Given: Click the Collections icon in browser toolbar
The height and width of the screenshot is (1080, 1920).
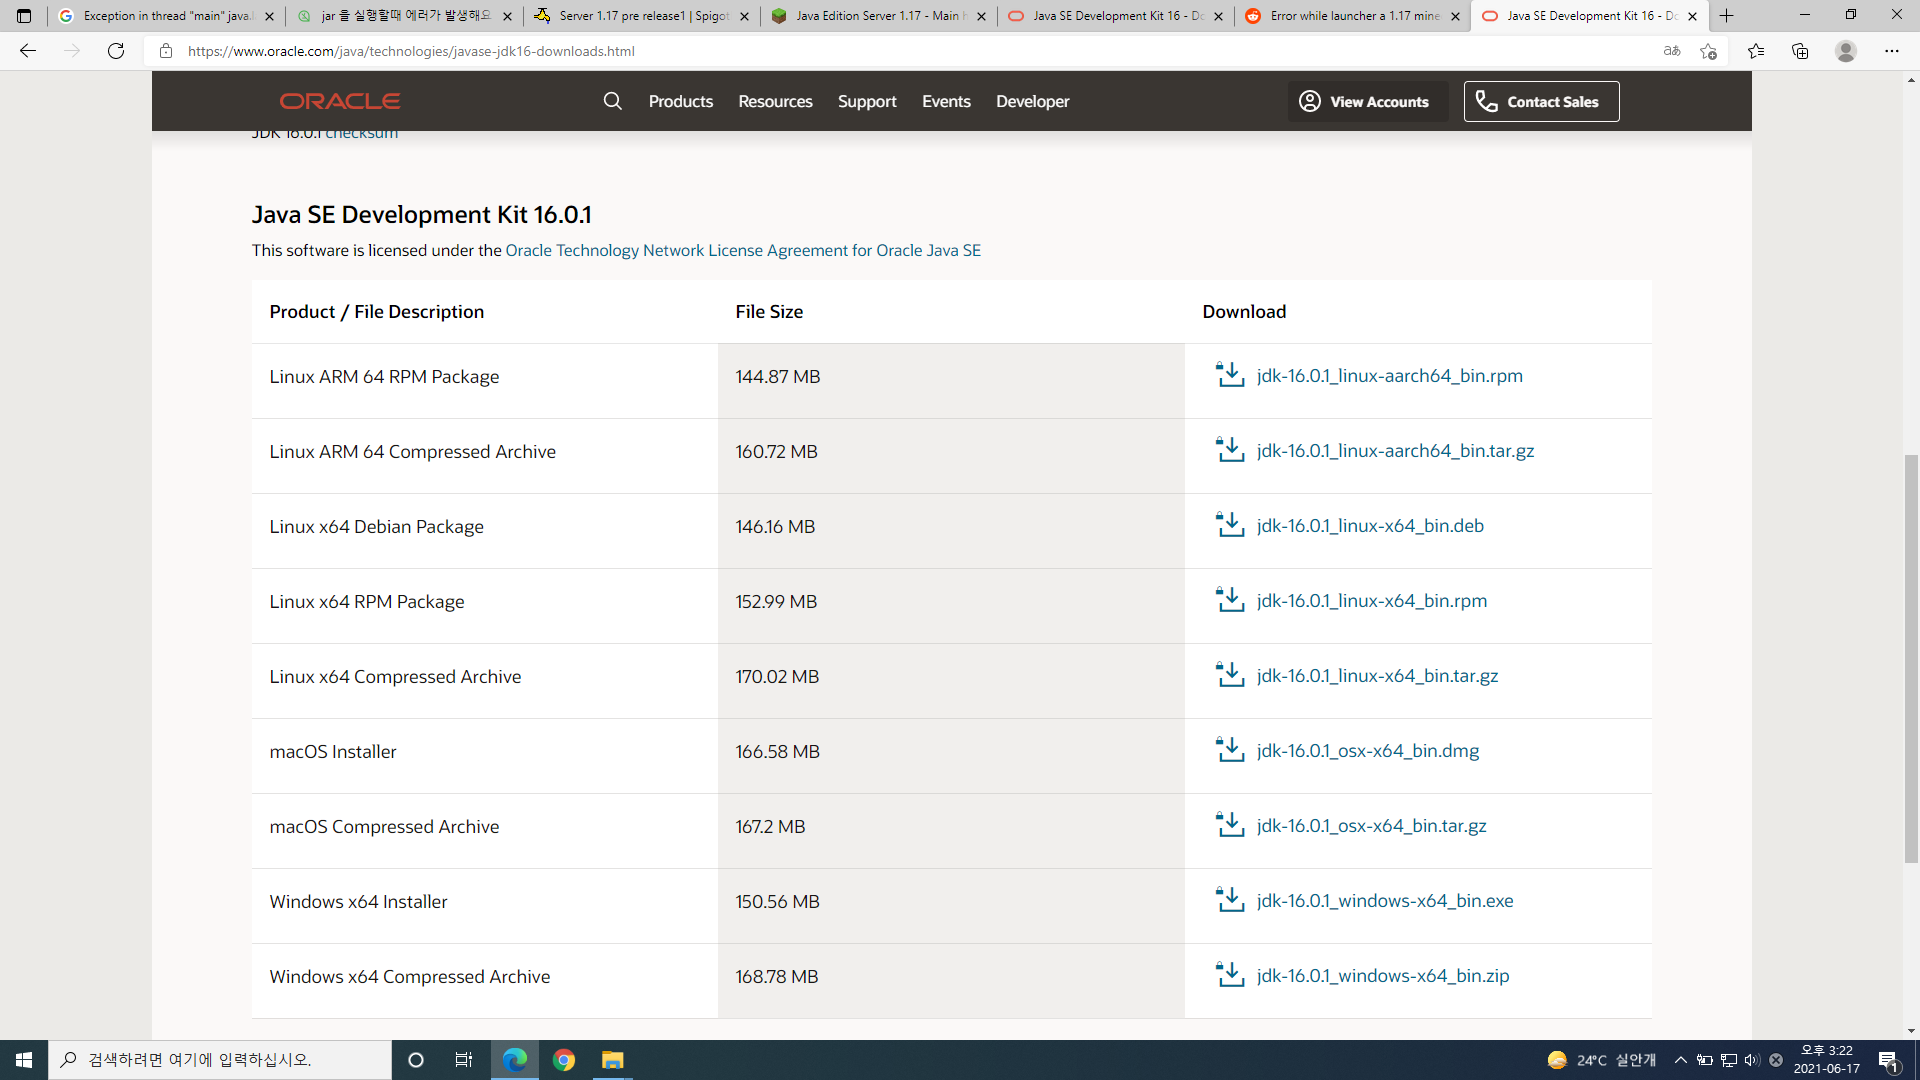Looking at the screenshot, I should pyautogui.click(x=1800, y=51).
